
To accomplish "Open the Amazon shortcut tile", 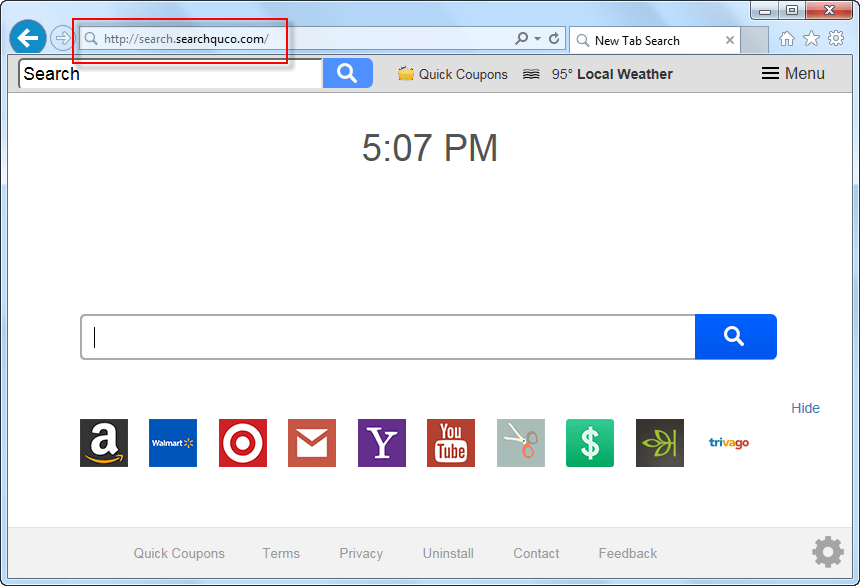I will [x=104, y=443].
